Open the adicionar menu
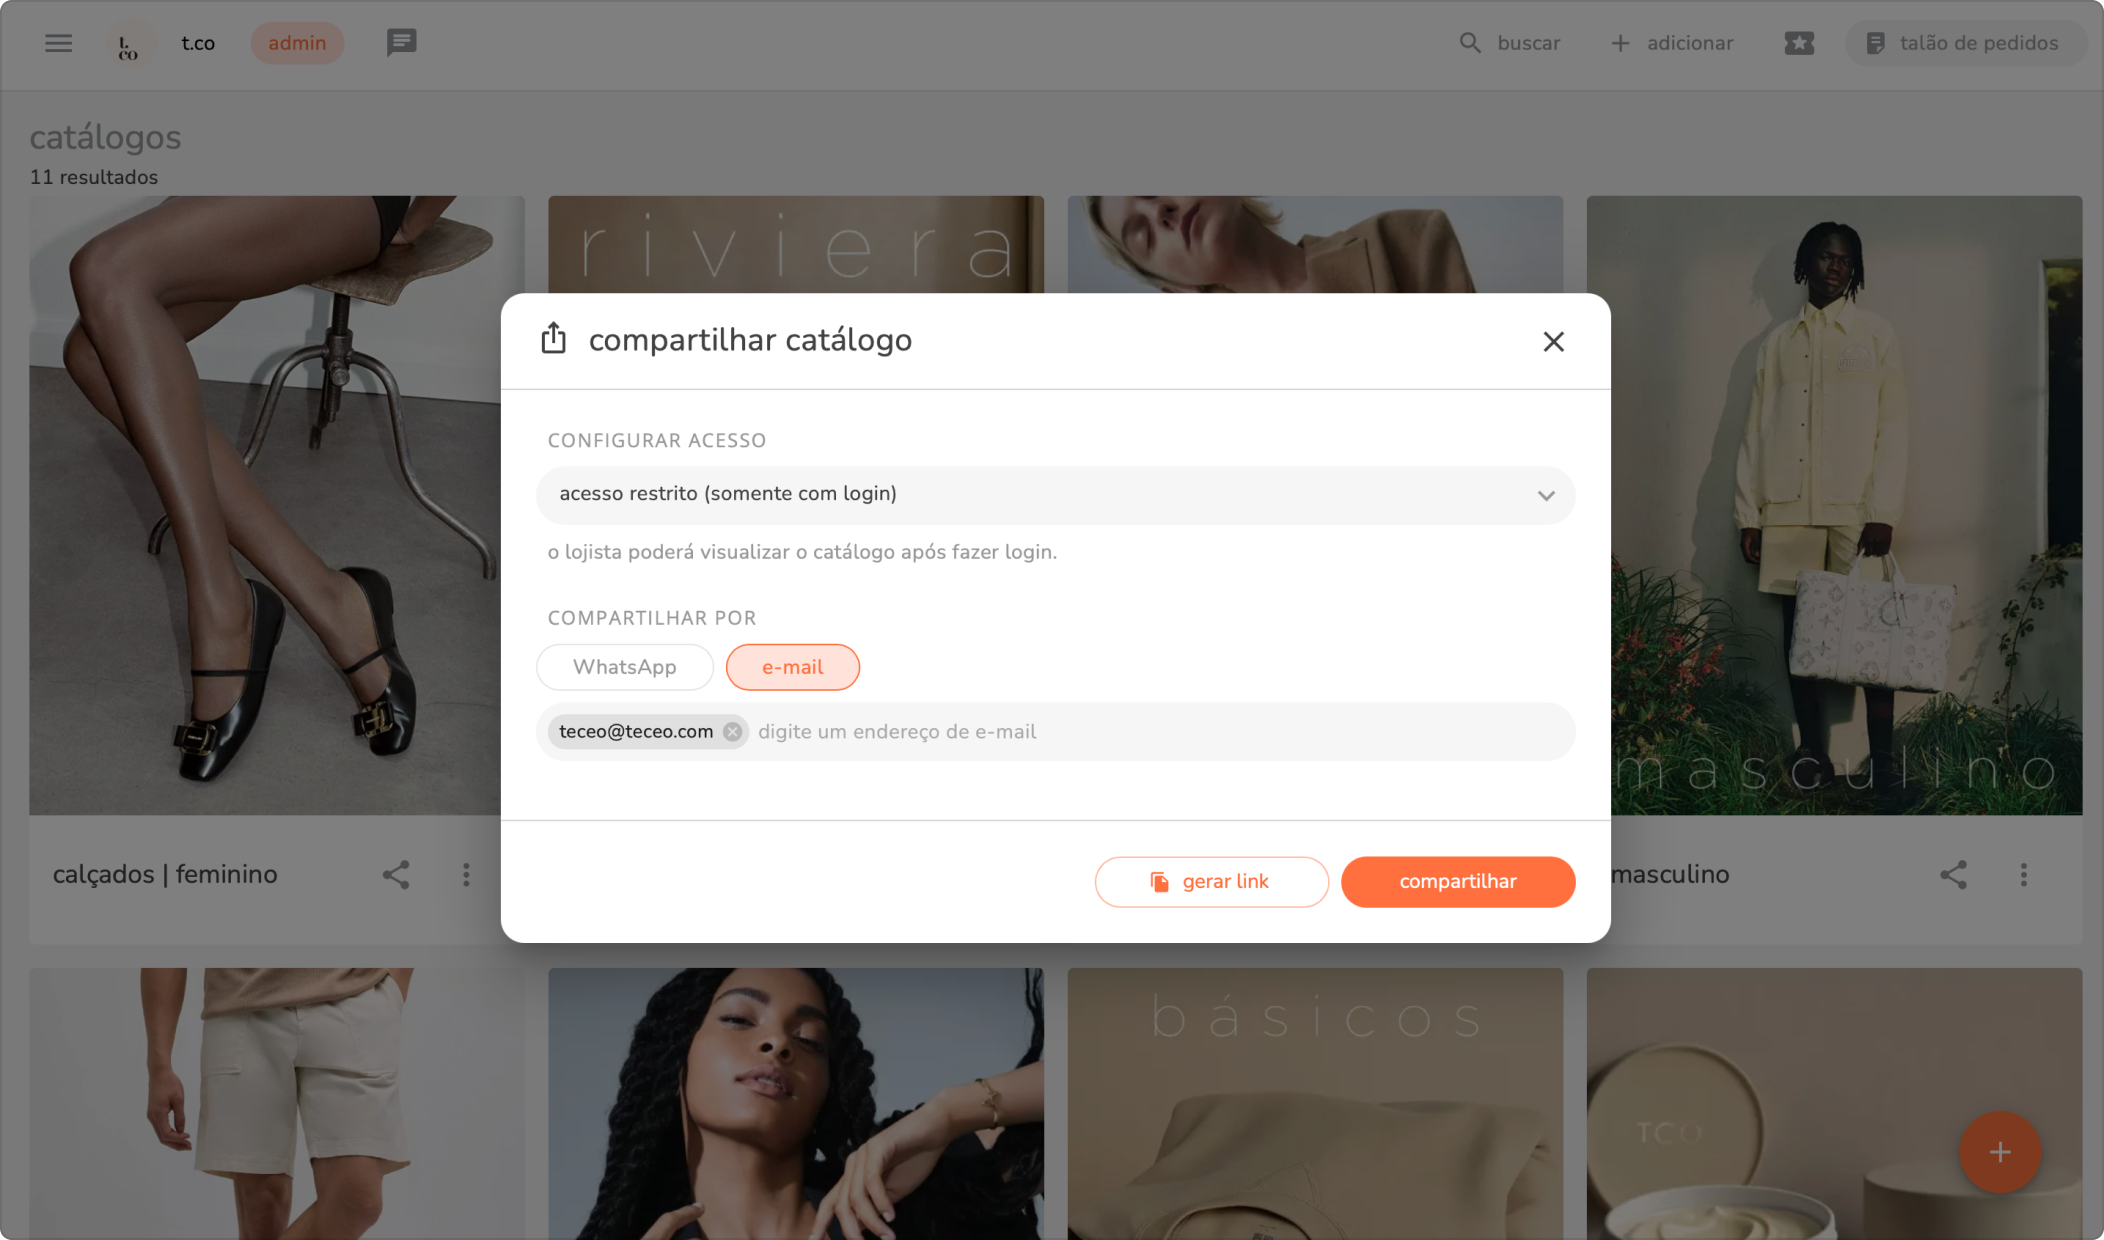2104x1240 pixels. pos(1672,43)
